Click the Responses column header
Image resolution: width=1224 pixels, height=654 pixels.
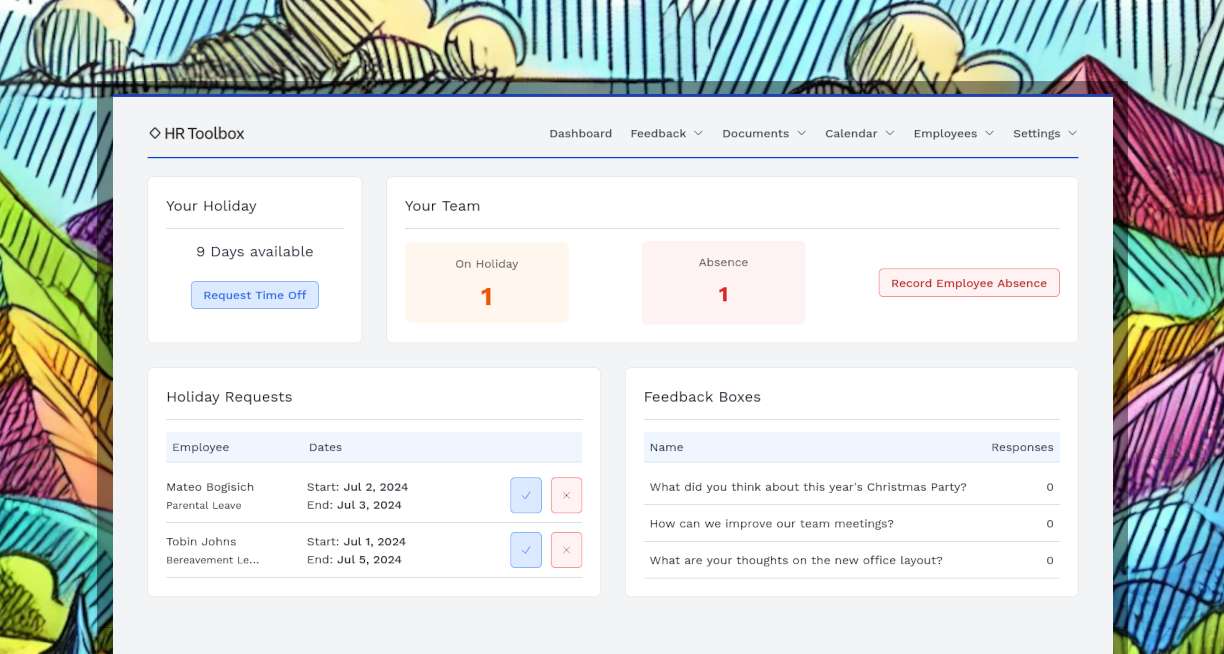[1022, 447]
